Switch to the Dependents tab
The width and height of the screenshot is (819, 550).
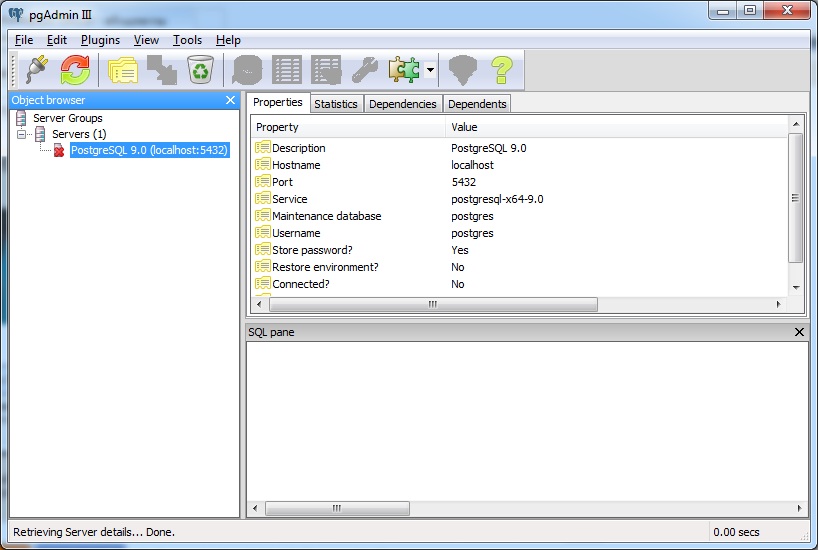477,104
